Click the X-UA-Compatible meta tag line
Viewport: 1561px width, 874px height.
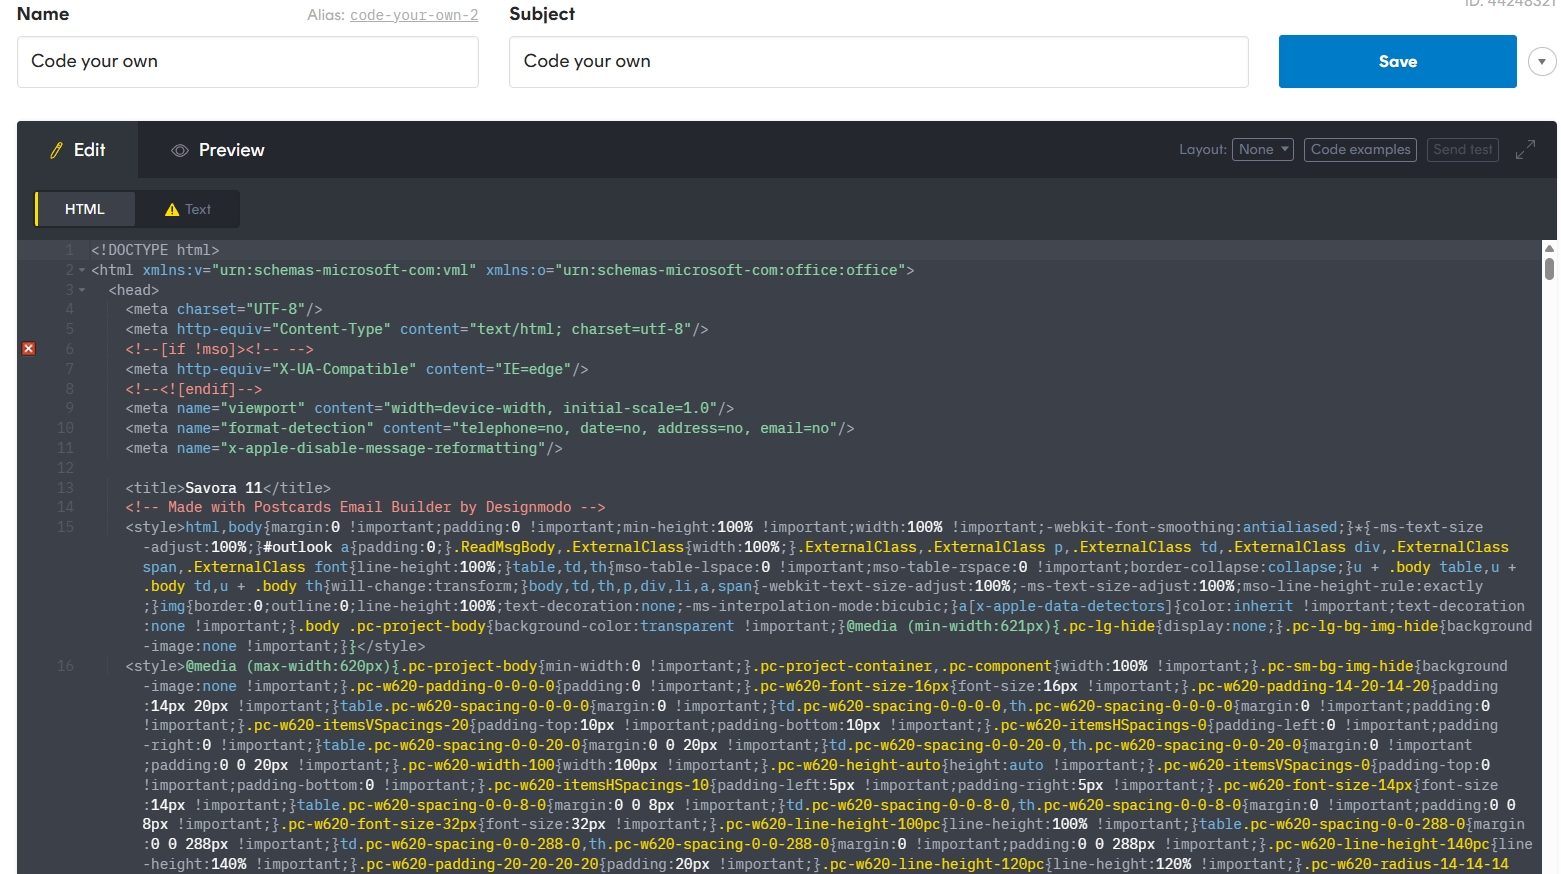(x=357, y=369)
